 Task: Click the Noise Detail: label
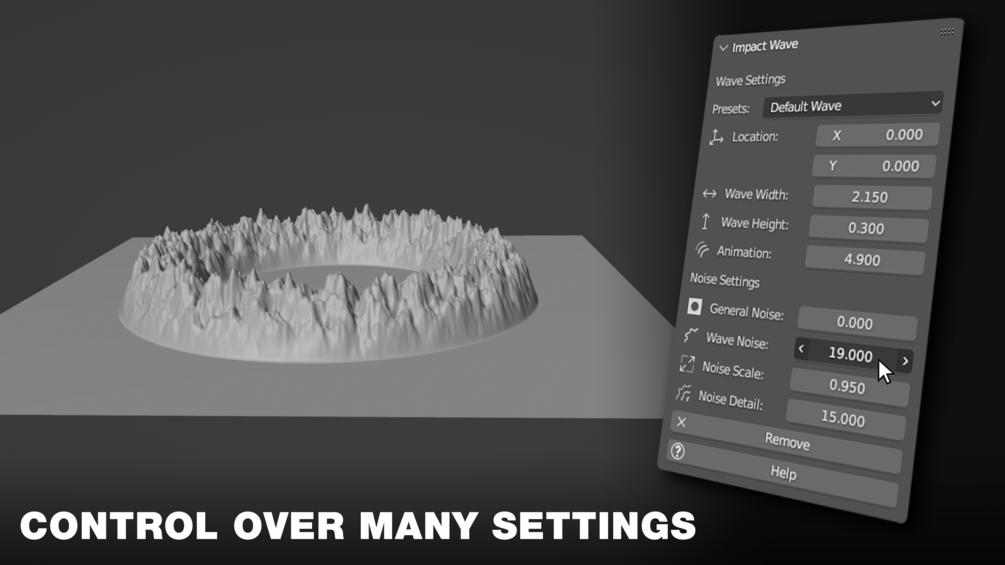tap(730, 400)
